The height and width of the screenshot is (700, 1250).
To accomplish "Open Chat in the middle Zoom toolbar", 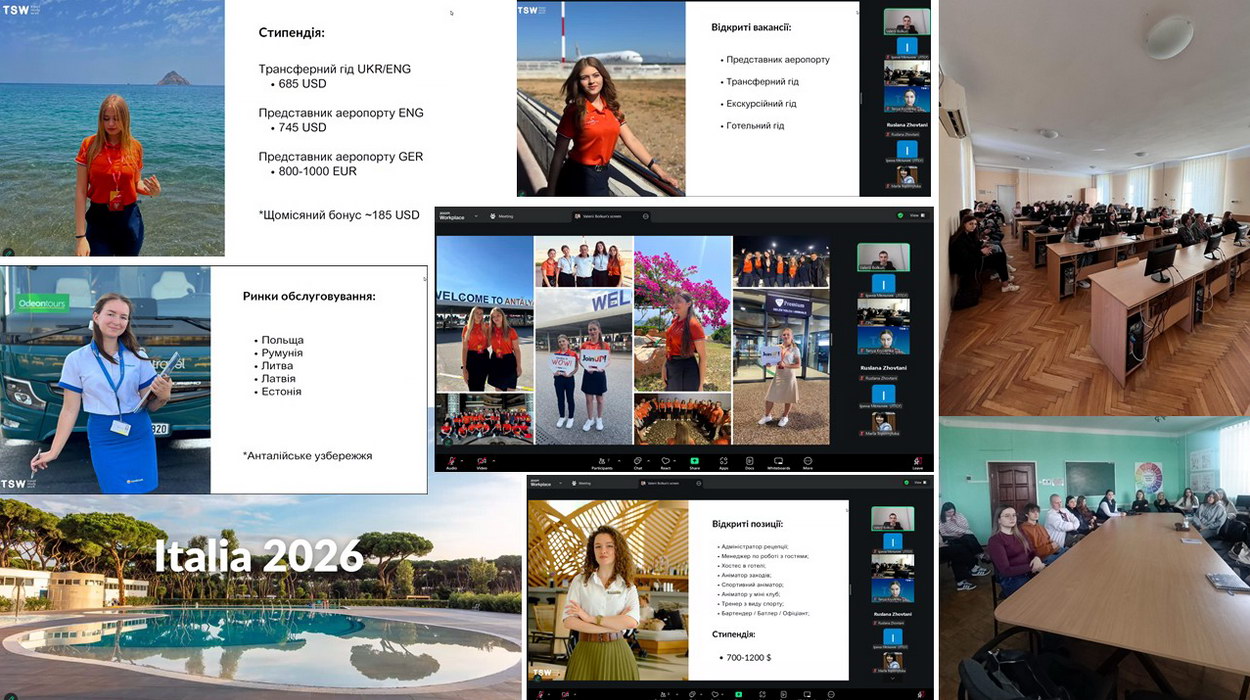I will point(637,461).
